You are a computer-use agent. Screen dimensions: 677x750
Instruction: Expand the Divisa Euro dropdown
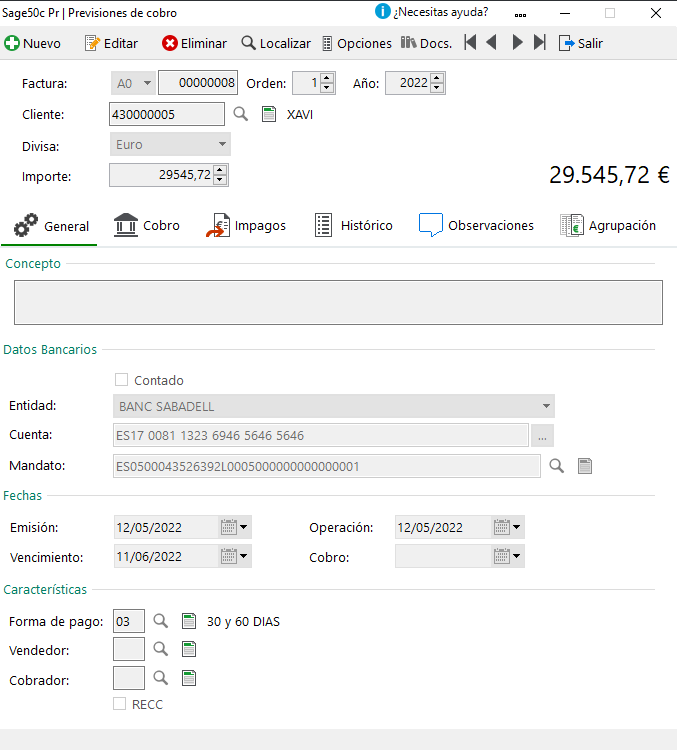(222, 144)
